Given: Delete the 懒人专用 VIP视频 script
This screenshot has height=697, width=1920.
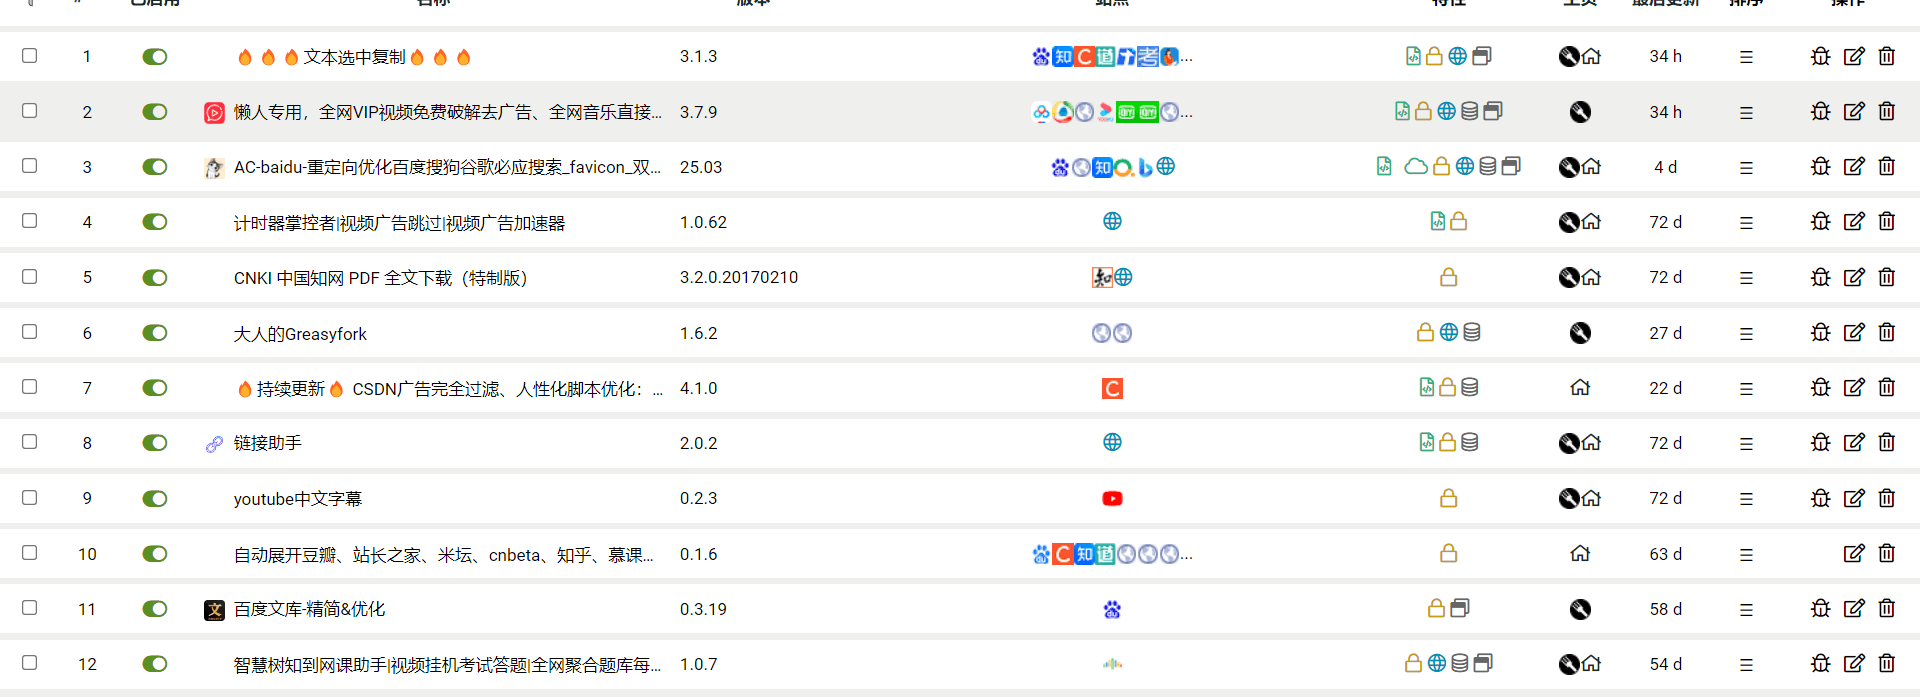Looking at the screenshot, I should tap(1886, 111).
